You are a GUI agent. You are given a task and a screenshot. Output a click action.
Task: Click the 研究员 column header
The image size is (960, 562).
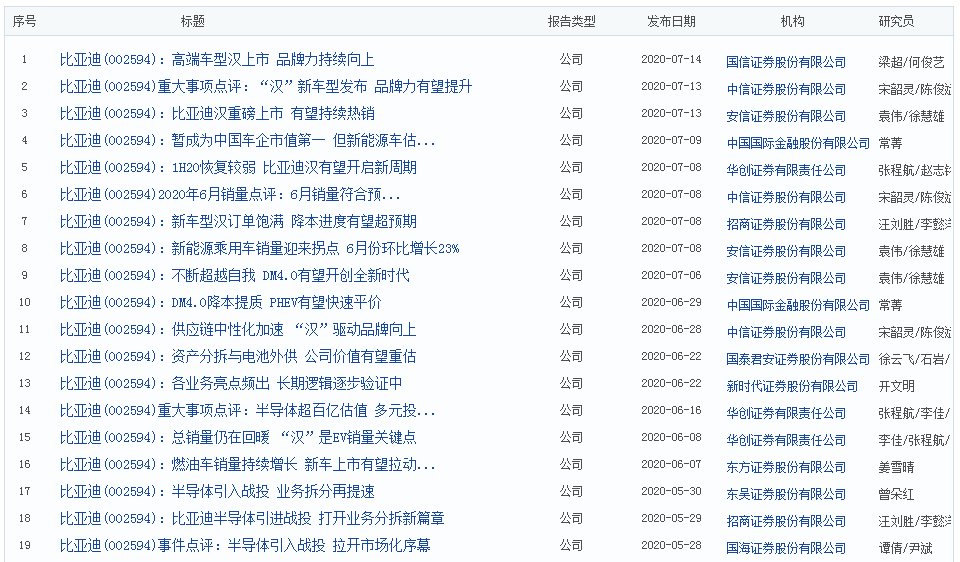tap(896, 21)
